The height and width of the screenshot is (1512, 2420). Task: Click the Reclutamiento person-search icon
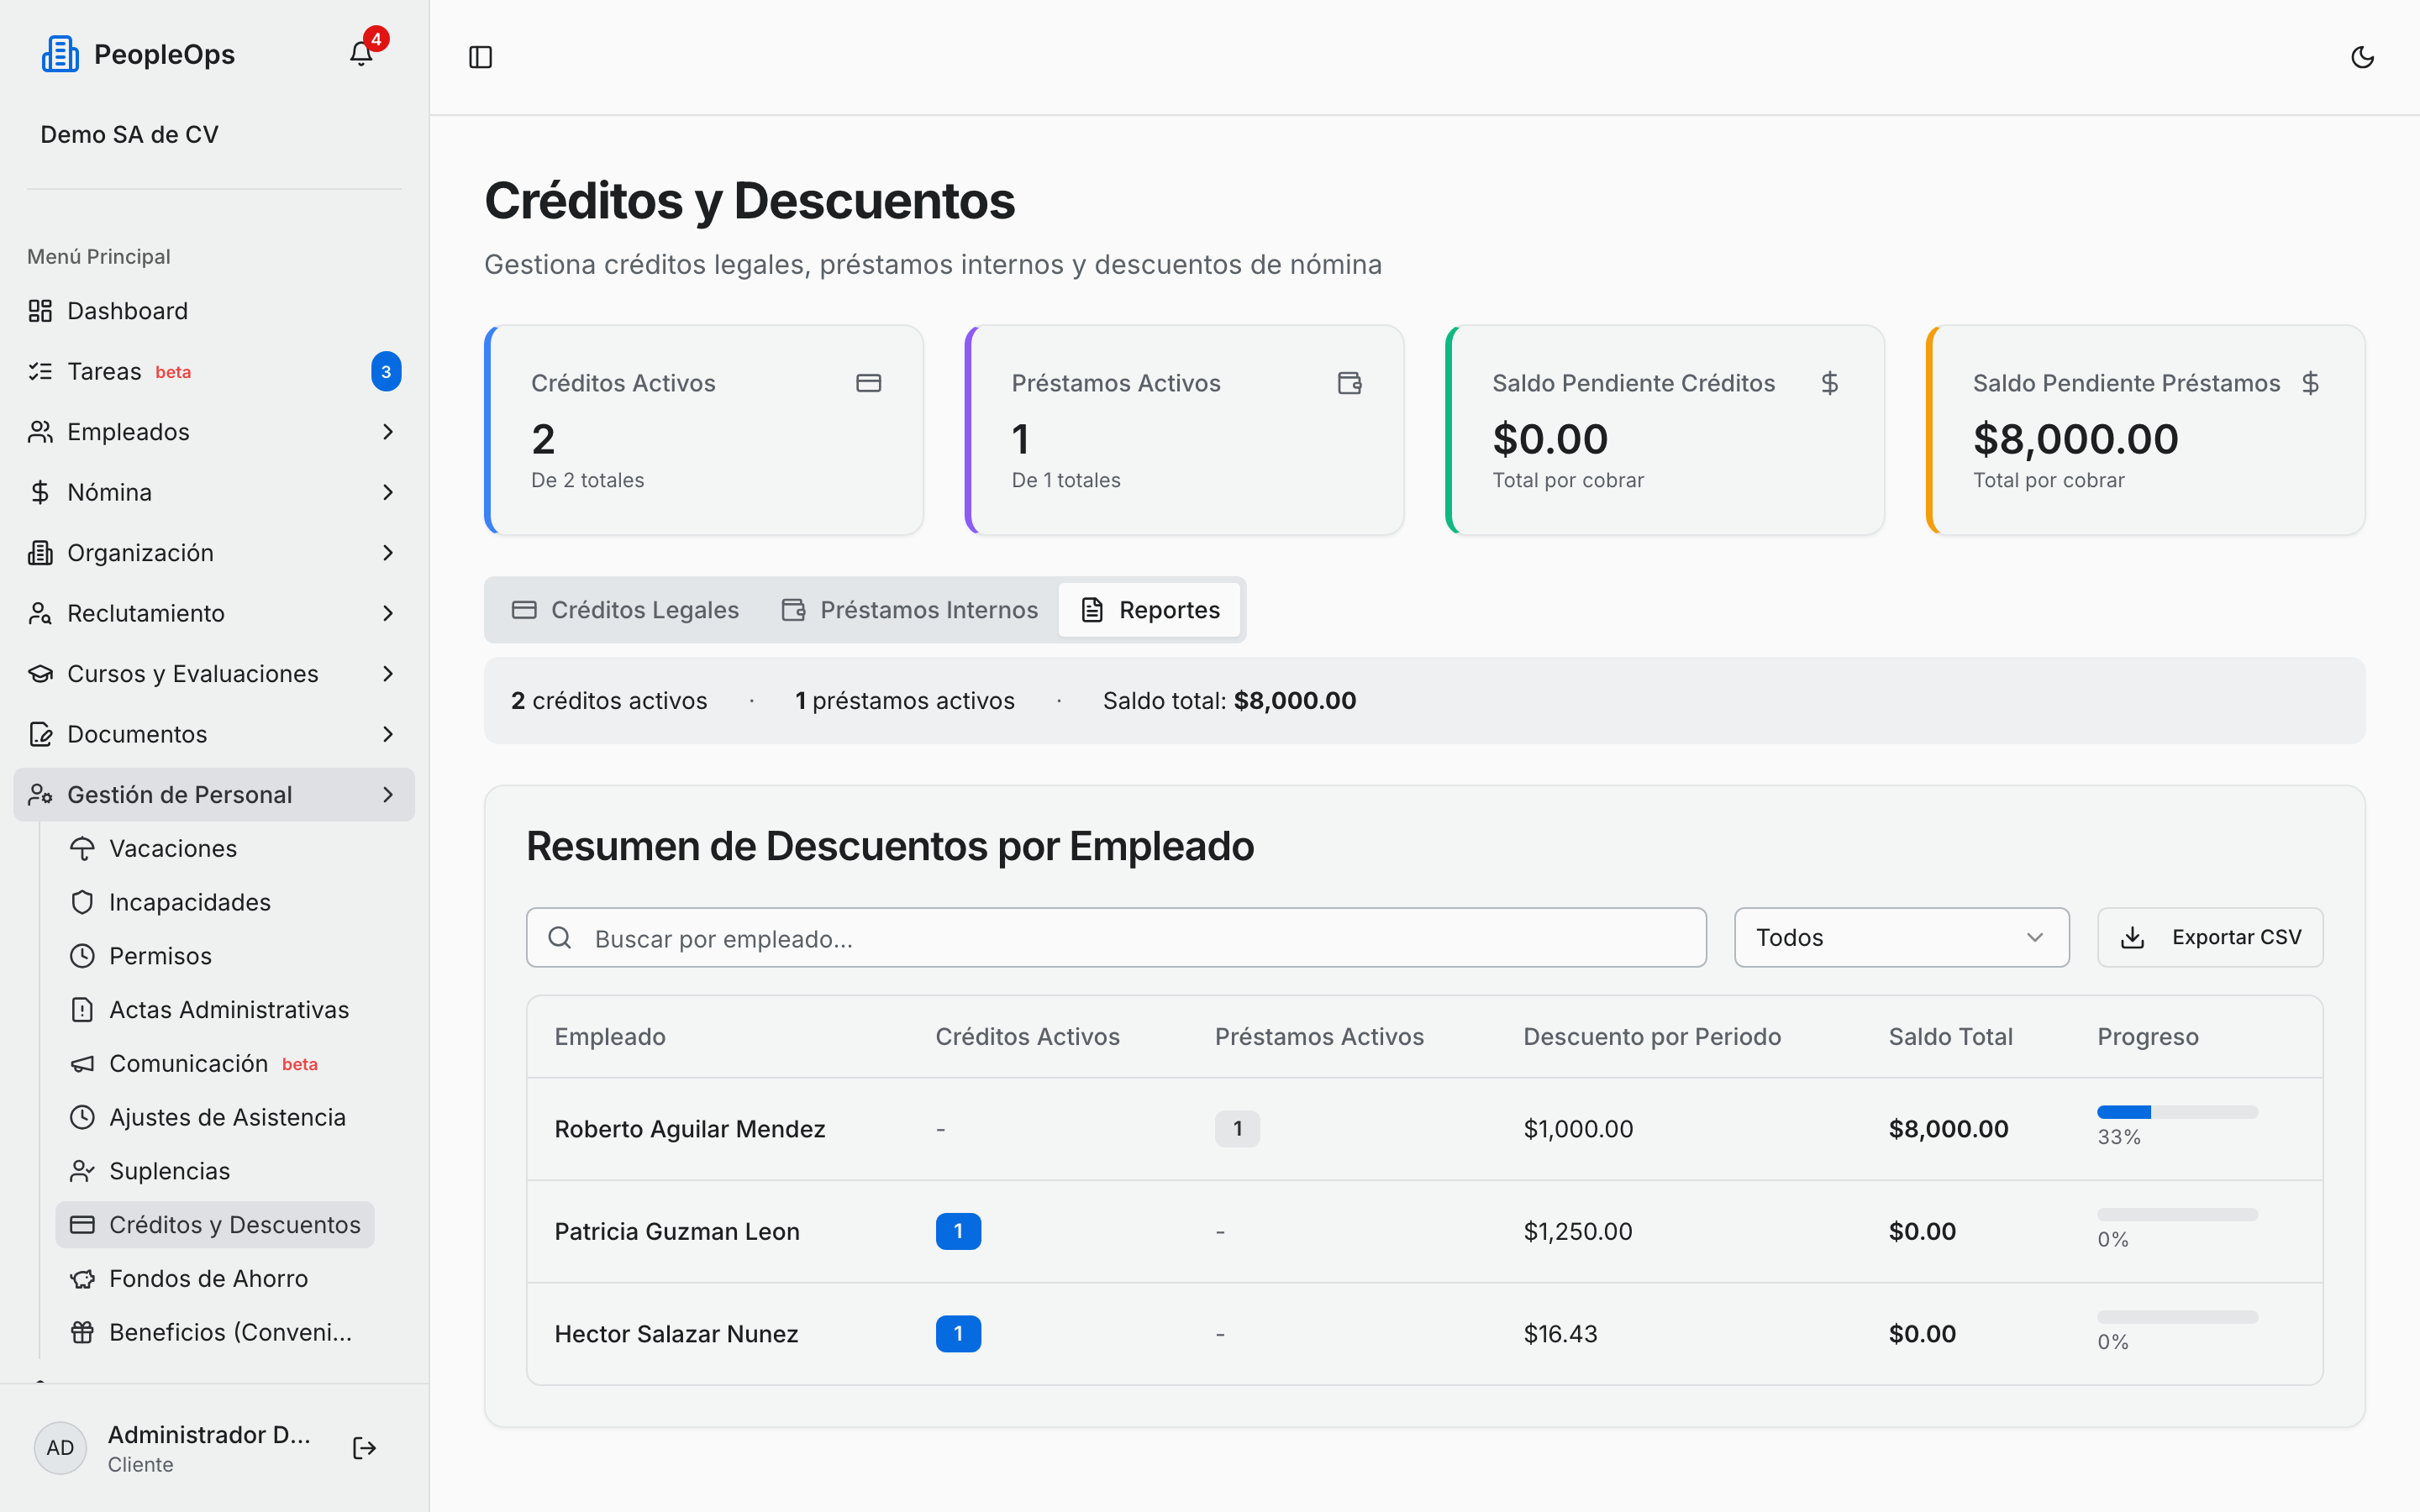[x=40, y=613]
